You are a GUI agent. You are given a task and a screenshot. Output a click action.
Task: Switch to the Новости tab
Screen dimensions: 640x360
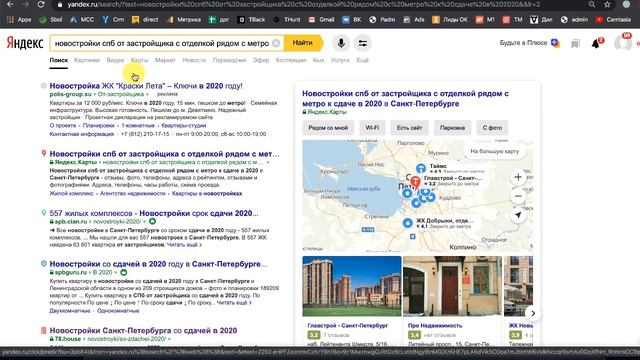tap(194, 60)
